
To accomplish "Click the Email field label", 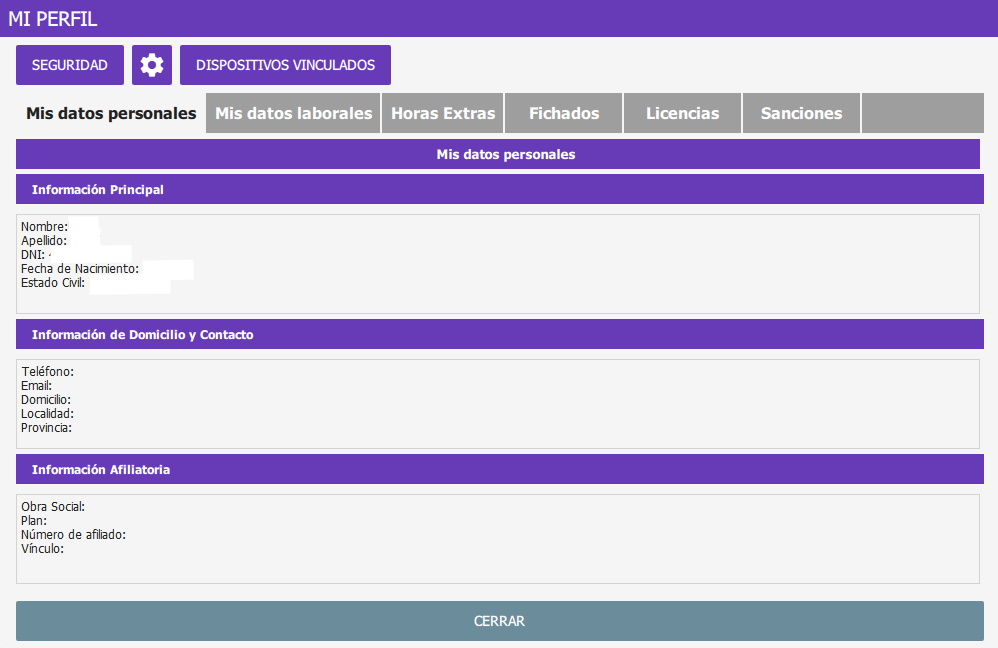I will coord(37,385).
